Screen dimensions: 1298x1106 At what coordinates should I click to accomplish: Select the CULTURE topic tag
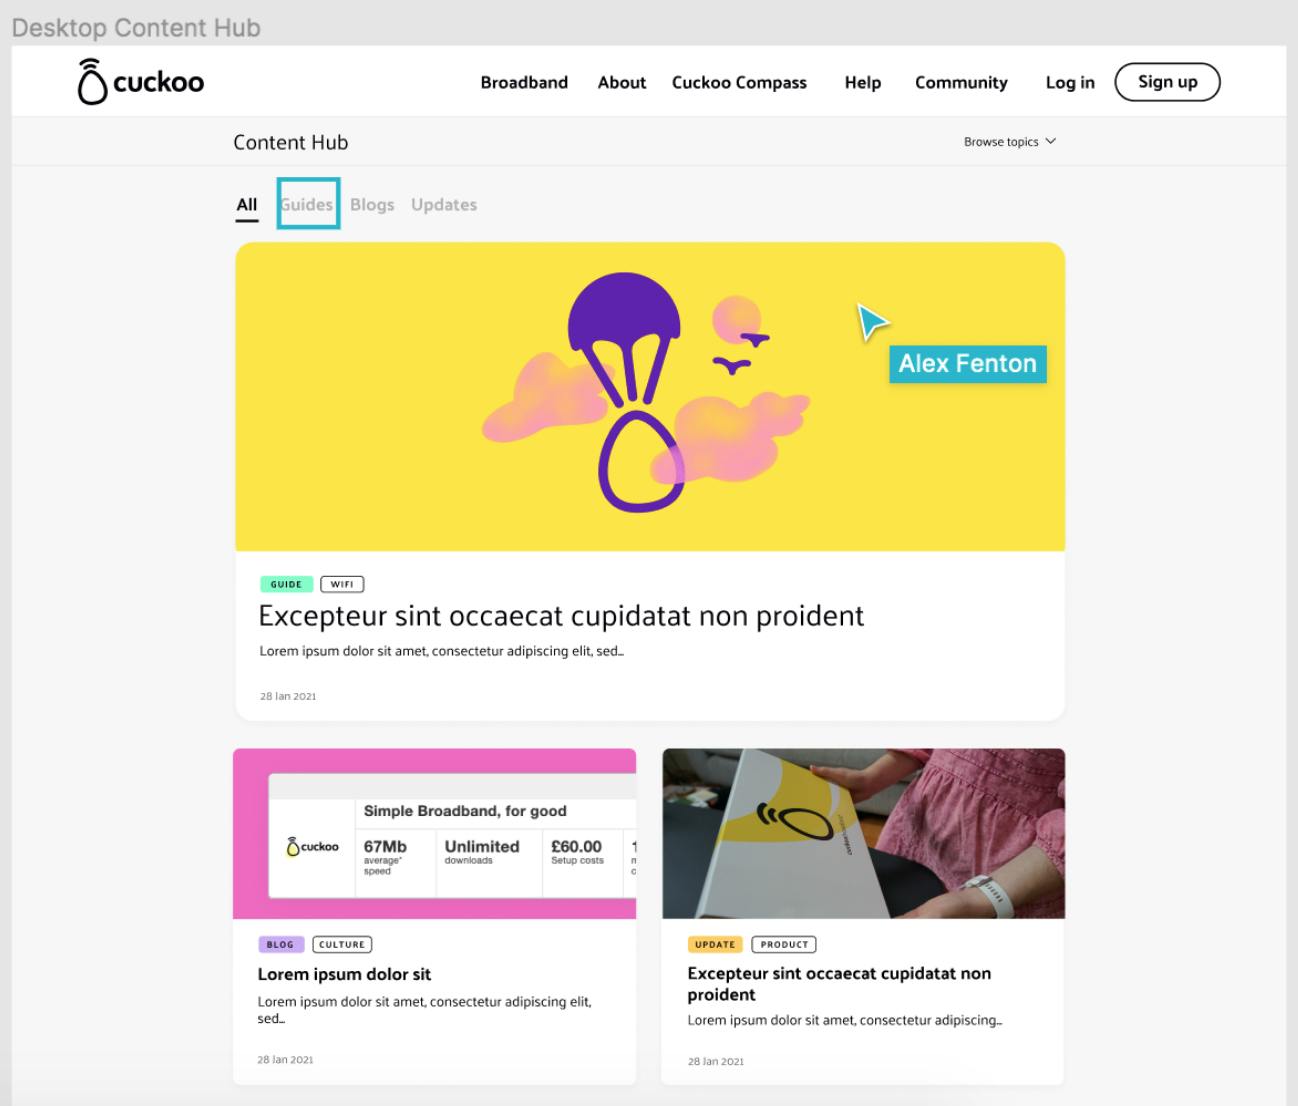click(x=342, y=944)
